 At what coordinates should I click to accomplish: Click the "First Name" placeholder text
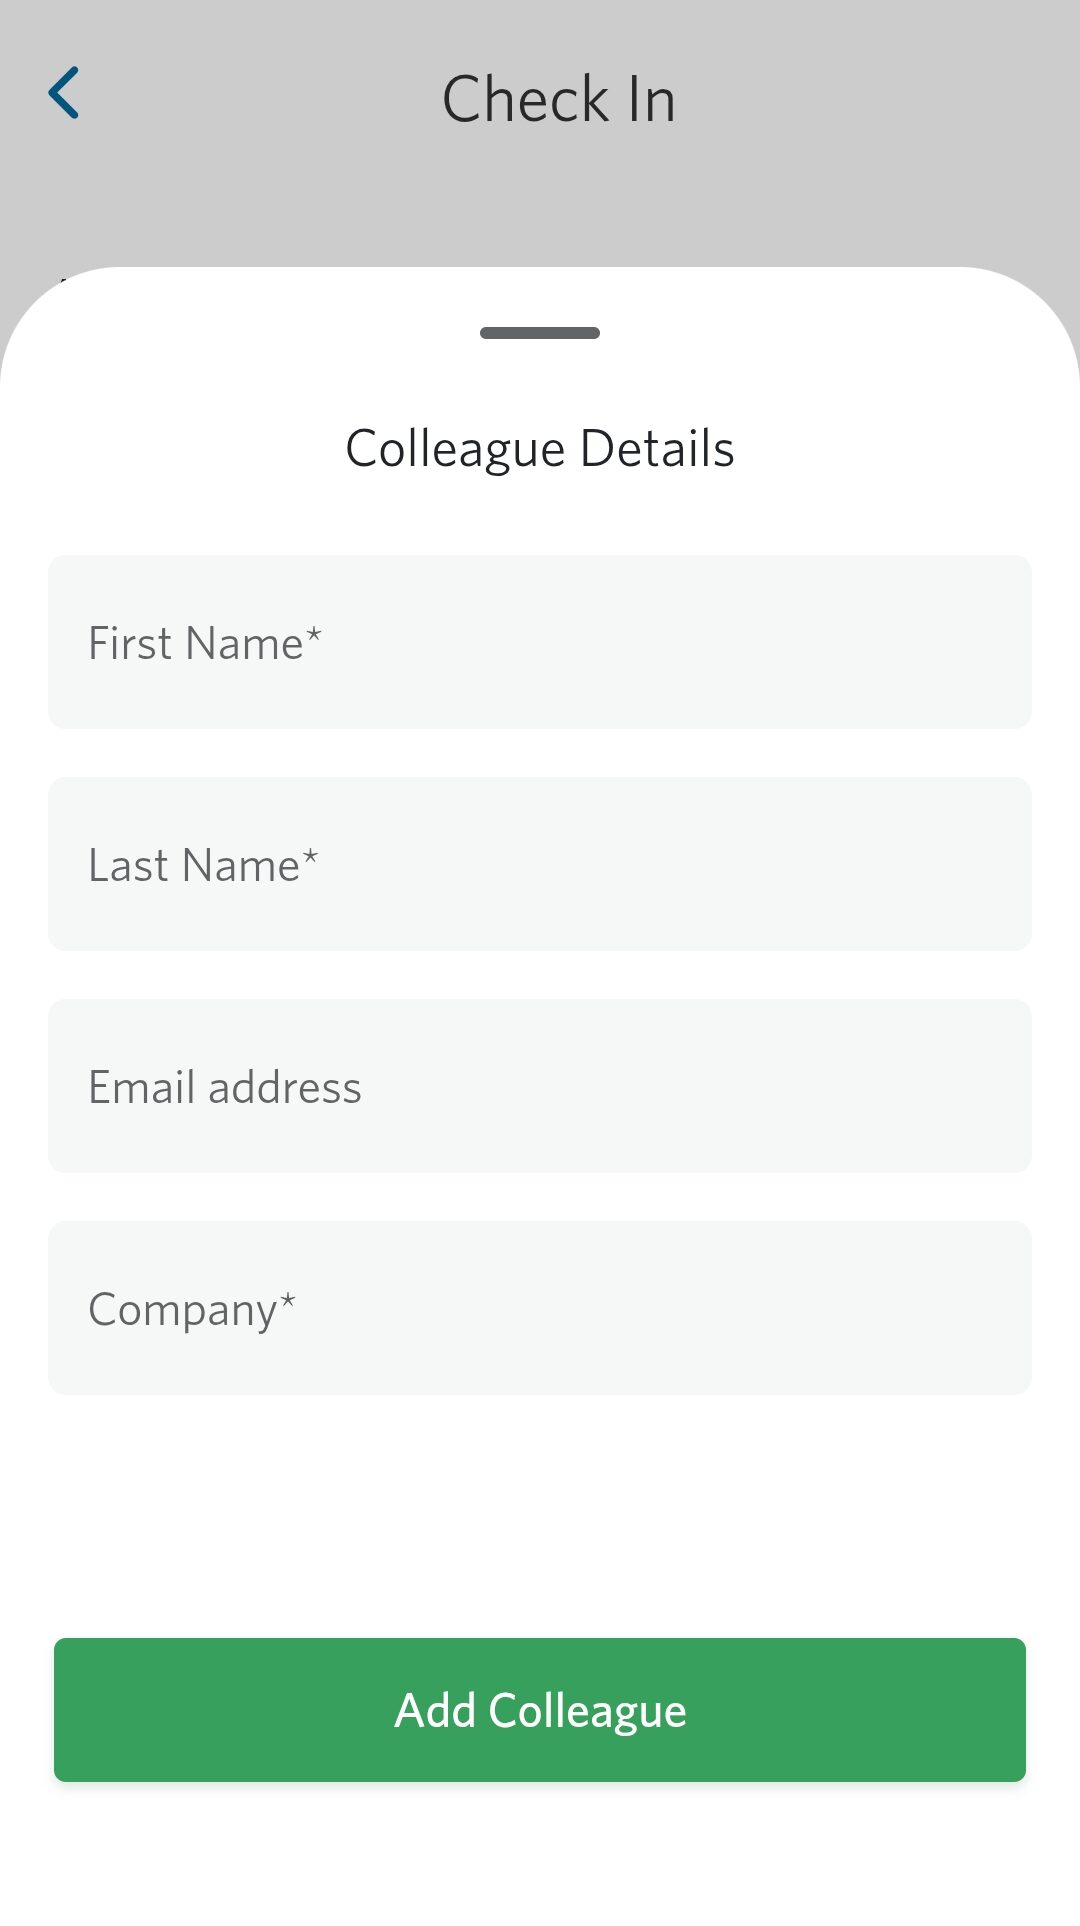pyautogui.click(x=195, y=644)
